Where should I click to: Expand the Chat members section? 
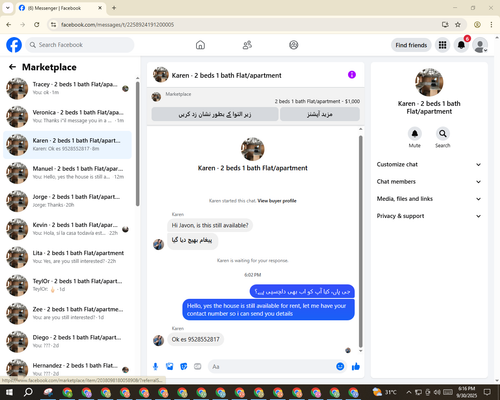click(x=429, y=182)
